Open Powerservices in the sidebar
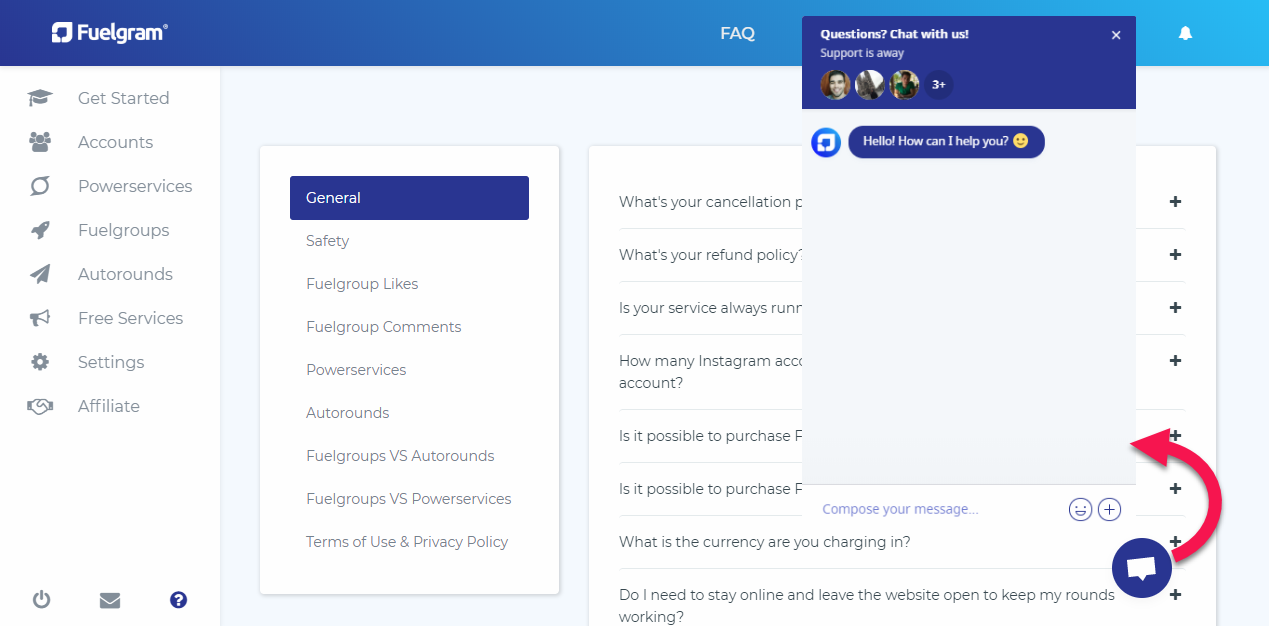 point(134,186)
